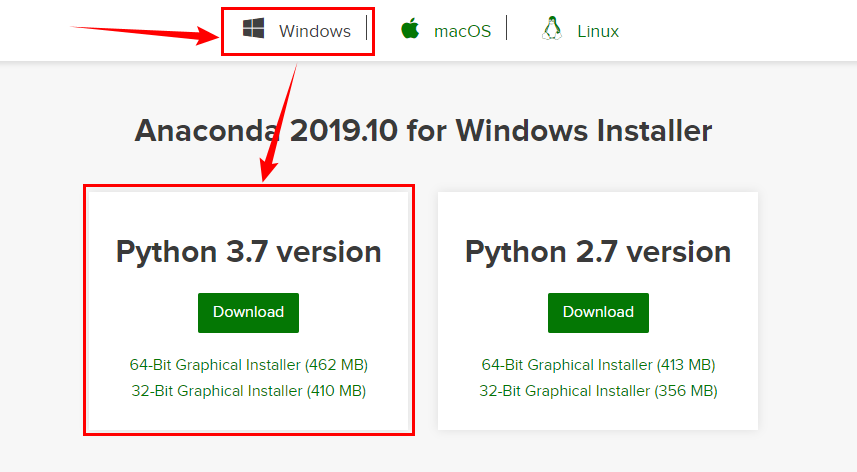Click the Anaconda 2019.10 for Windows Installer title
This screenshot has width=857, height=472.
[424, 131]
